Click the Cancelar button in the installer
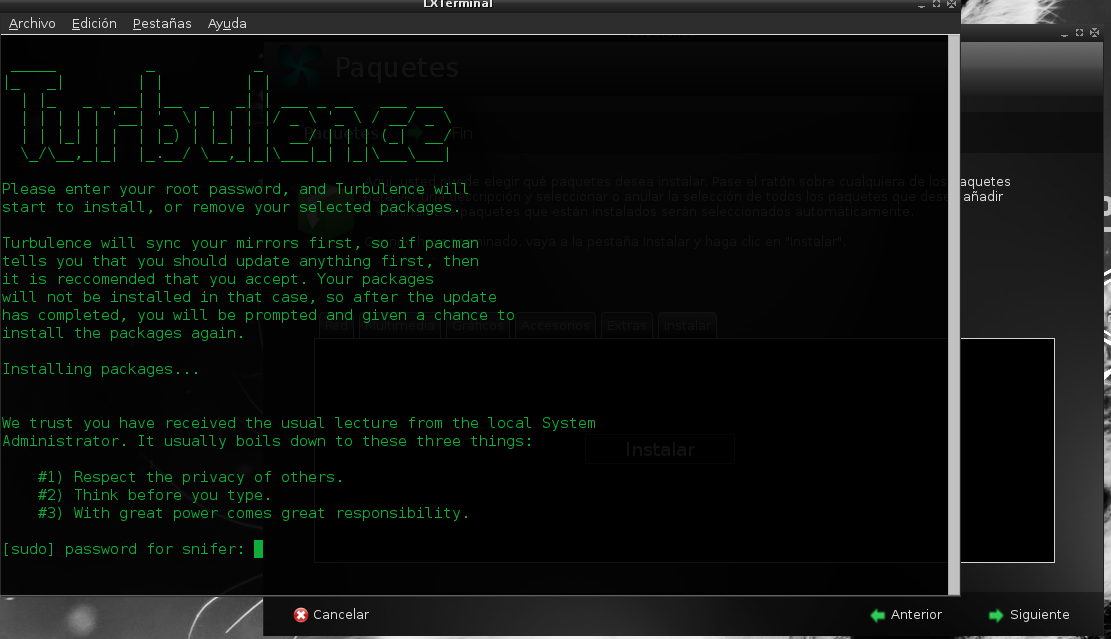The width and height of the screenshot is (1111, 639). coord(332,615)
